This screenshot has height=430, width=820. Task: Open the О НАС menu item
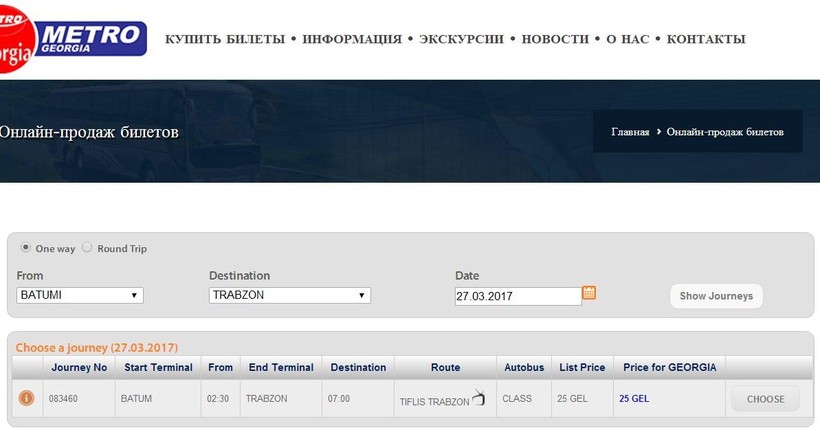pos(628,39)
